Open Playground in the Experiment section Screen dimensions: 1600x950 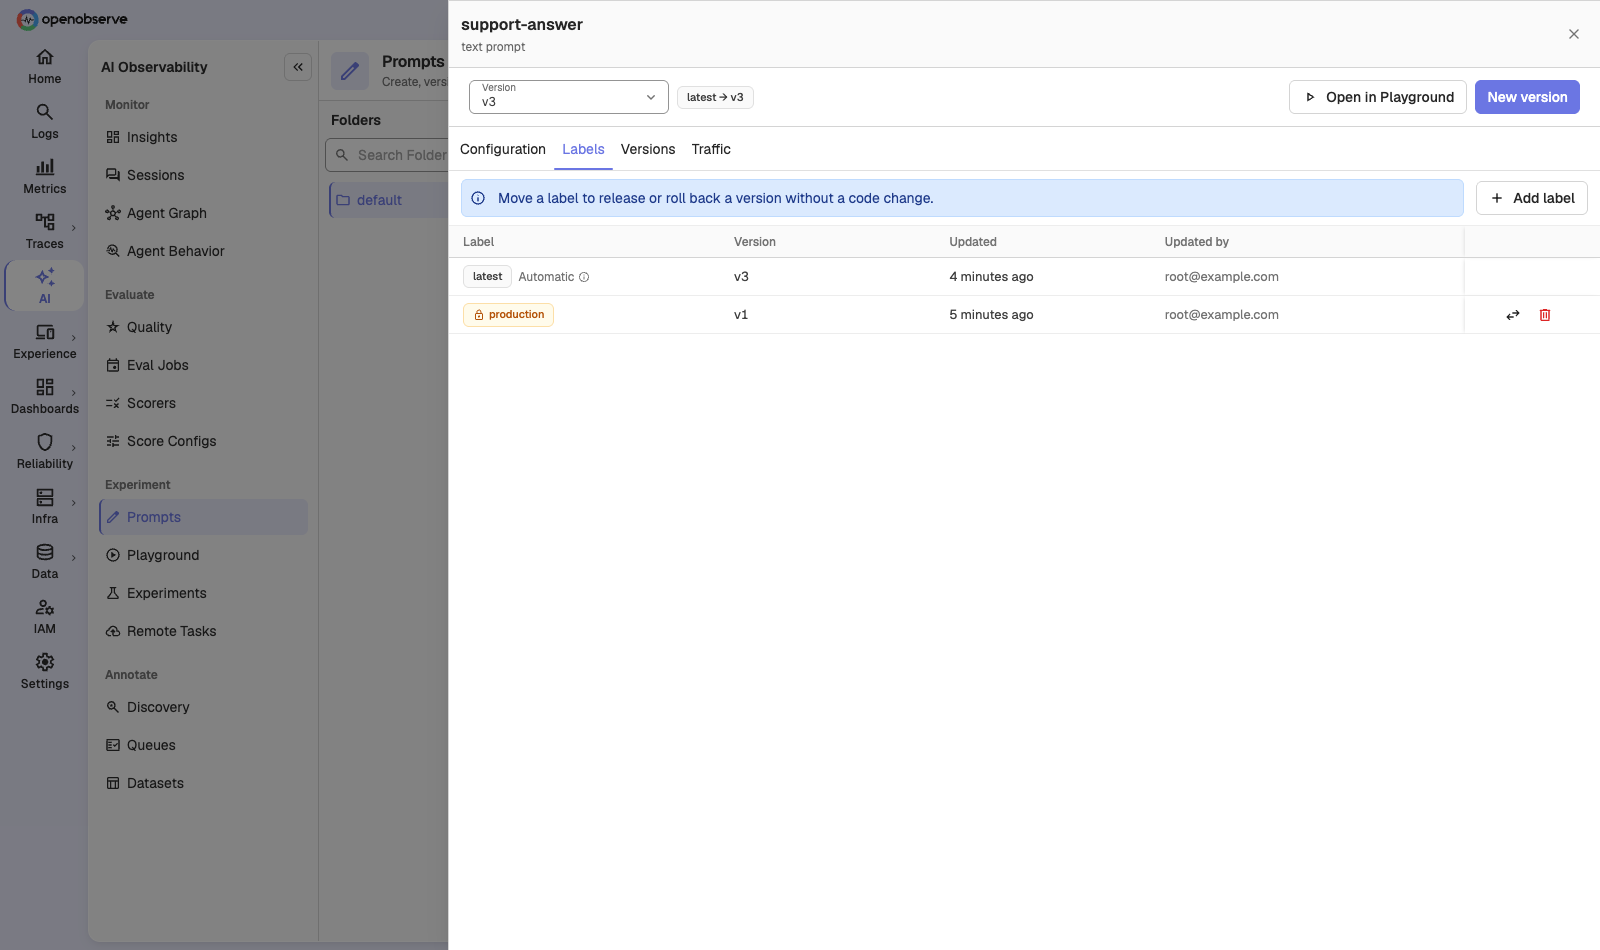203,555
